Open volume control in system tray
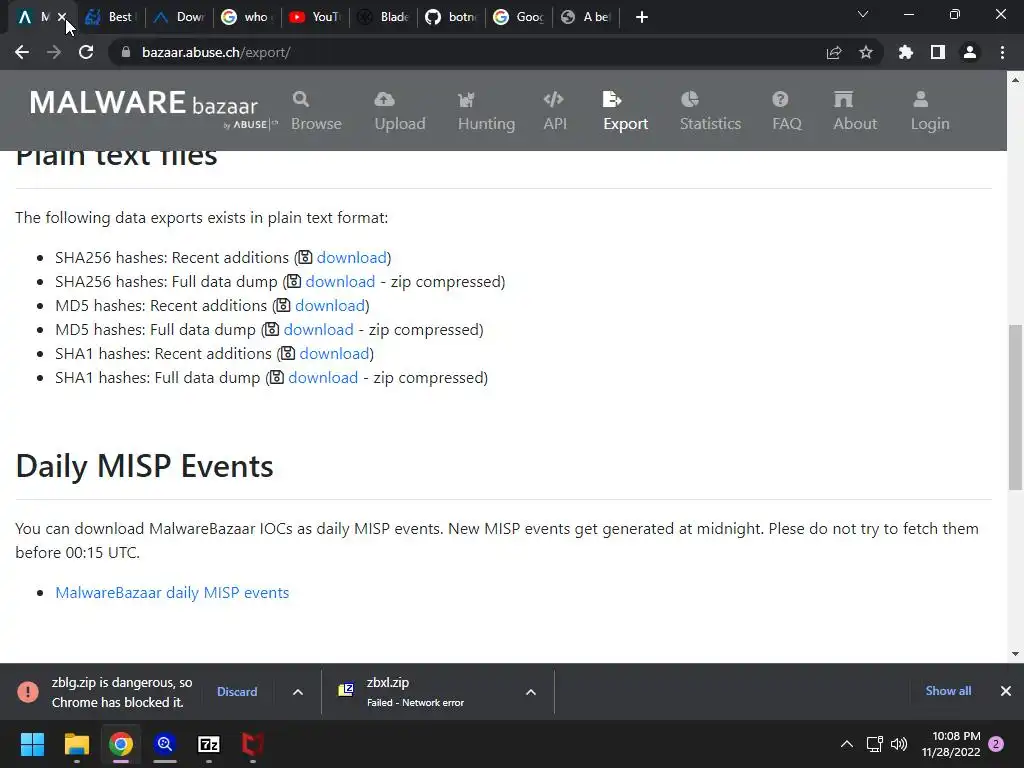This screenshot has width=1024, height=768. [899, 744]
